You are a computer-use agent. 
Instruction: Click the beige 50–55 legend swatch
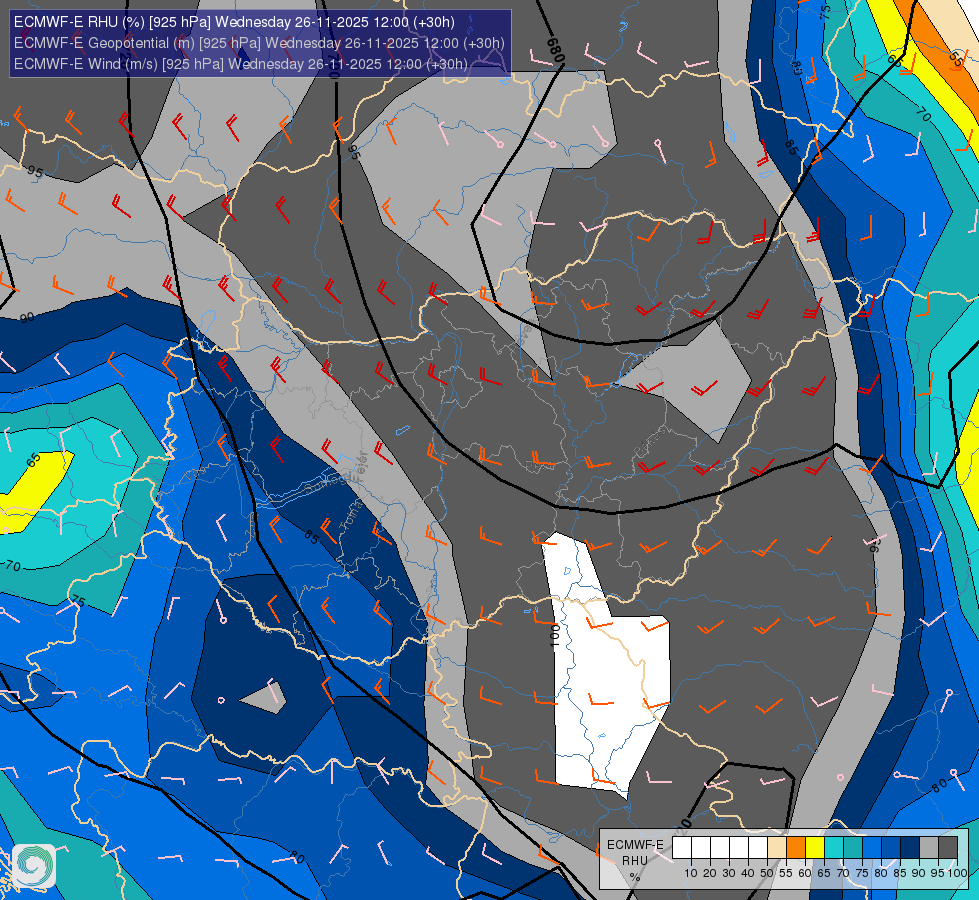tap(777, 848)
